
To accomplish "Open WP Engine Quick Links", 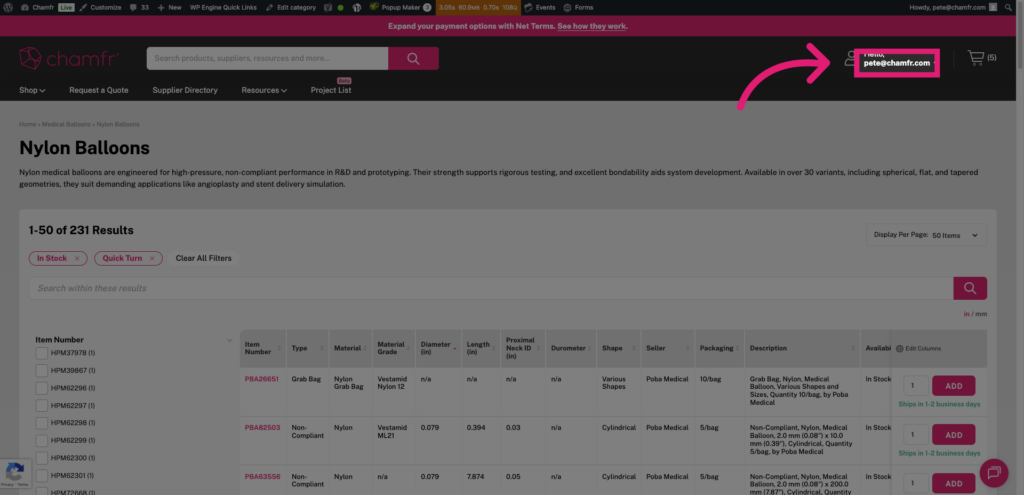I will pyautogui.click(x=223, y=7).
